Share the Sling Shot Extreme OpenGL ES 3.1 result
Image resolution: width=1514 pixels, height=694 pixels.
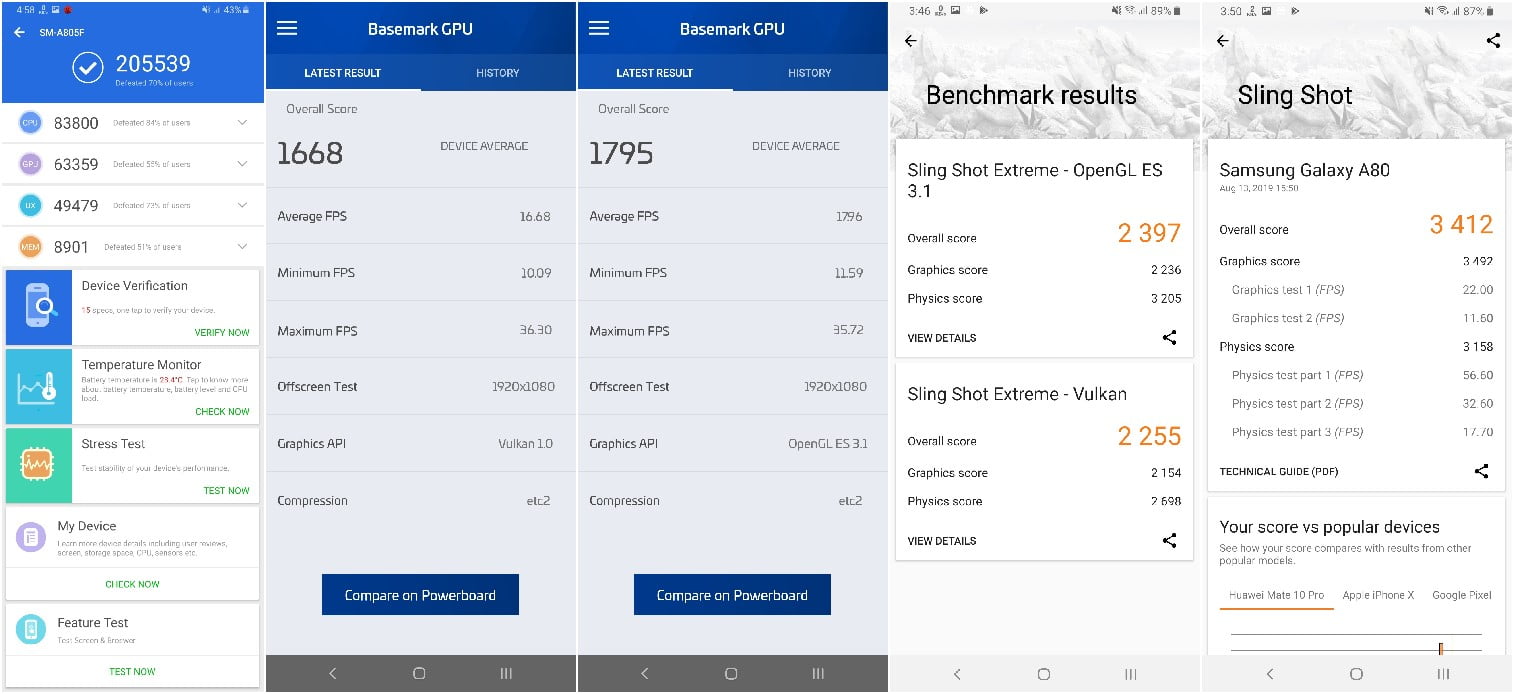1169,338
